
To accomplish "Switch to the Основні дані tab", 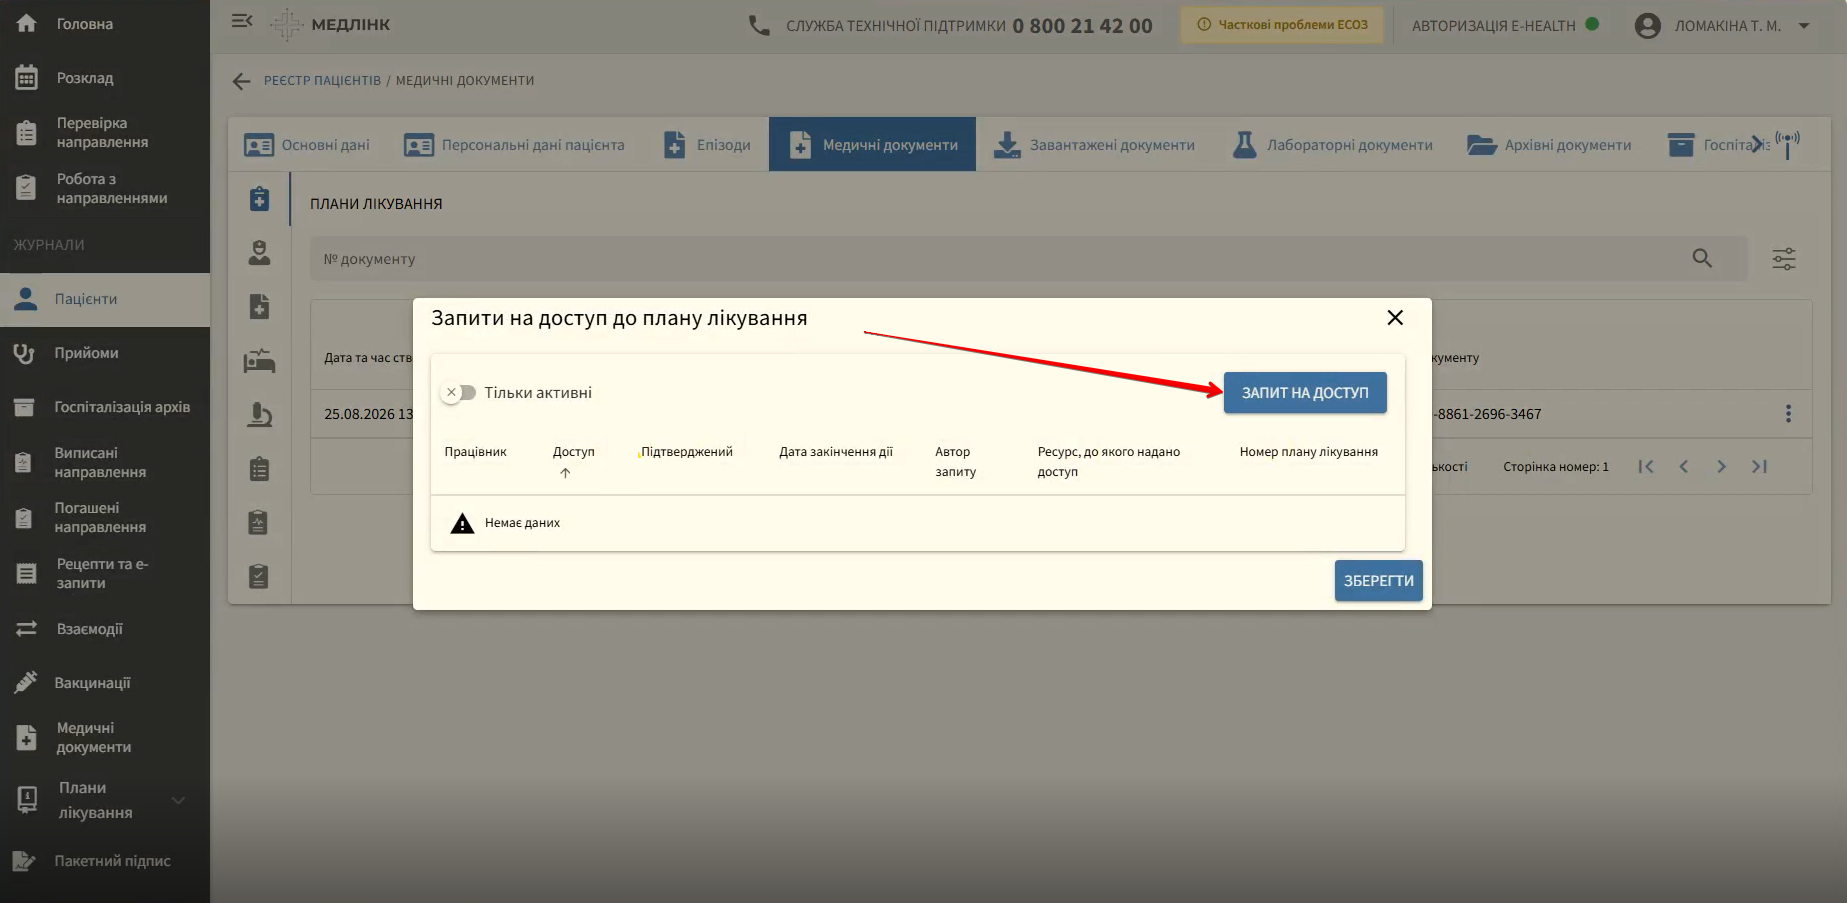I will (307, 145).
